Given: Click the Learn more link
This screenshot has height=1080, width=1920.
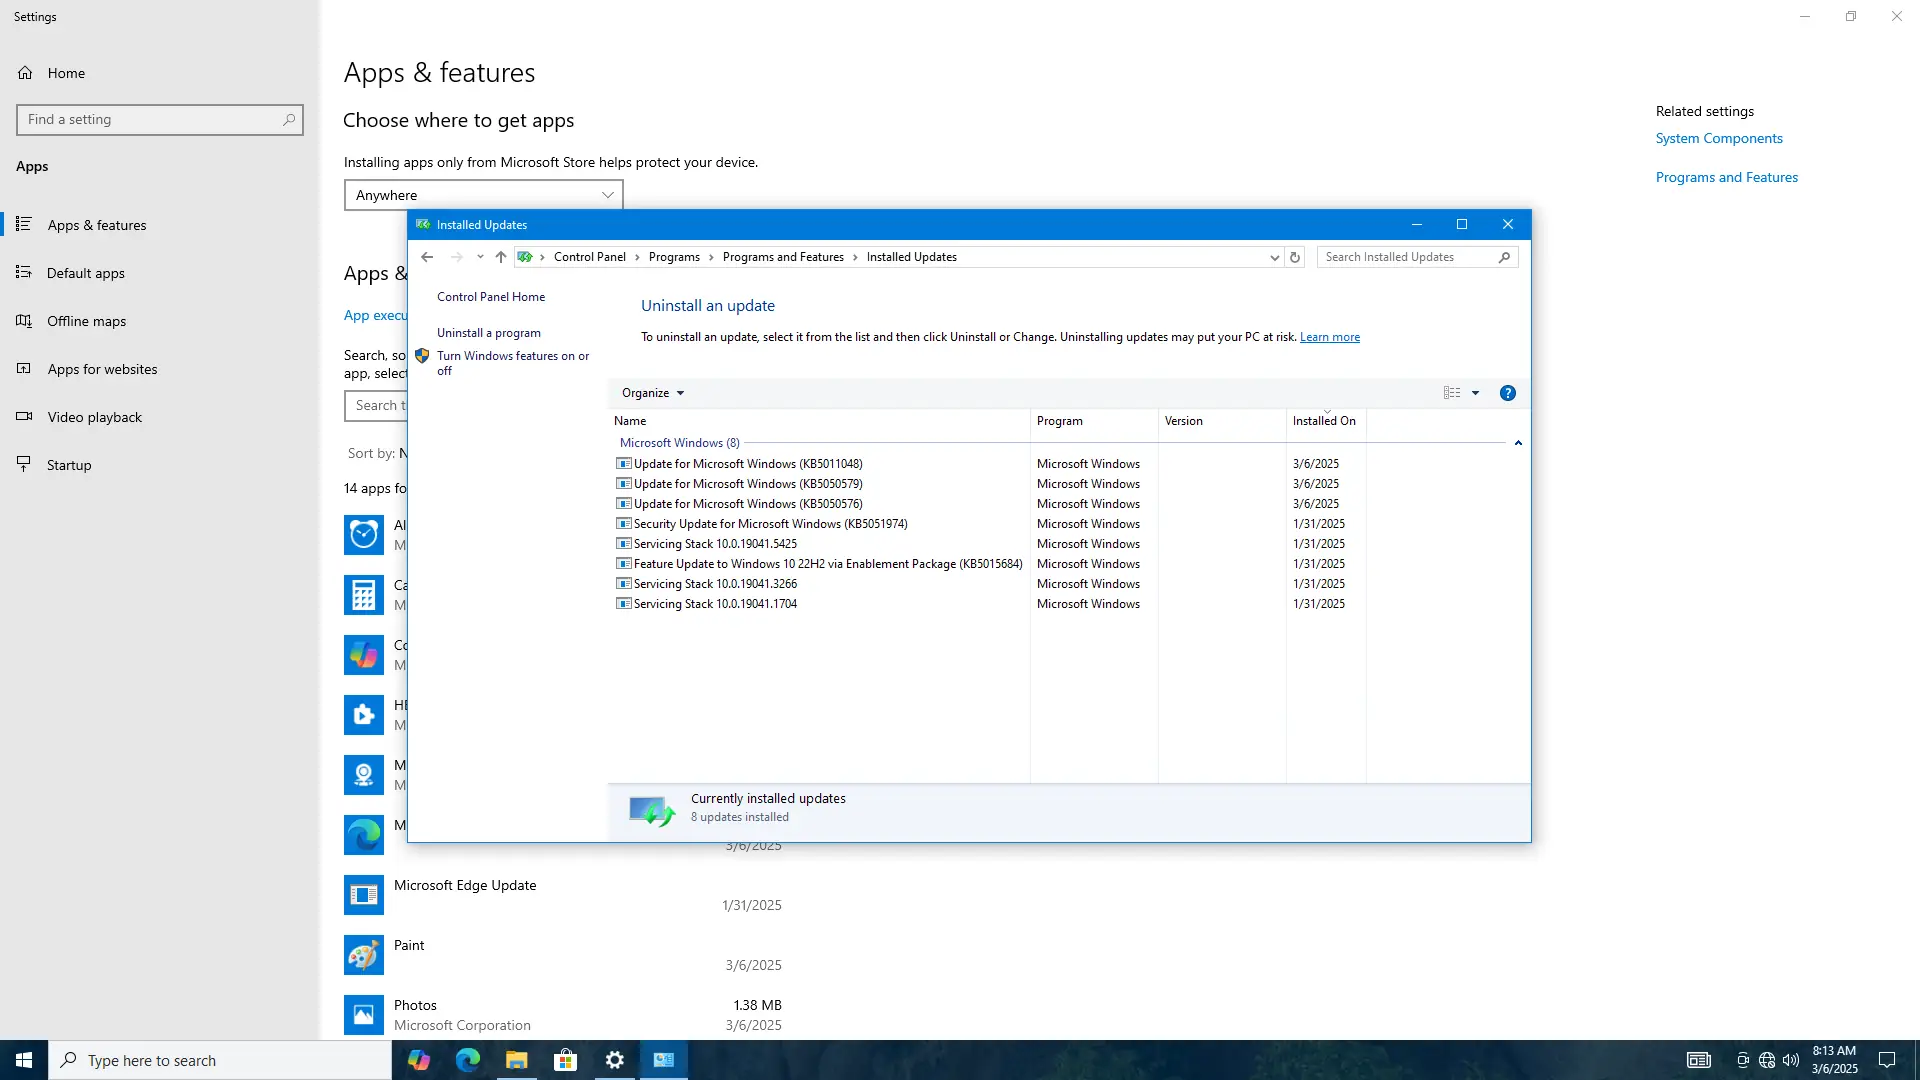Looking at the screenshot, I should (1329, 337).
